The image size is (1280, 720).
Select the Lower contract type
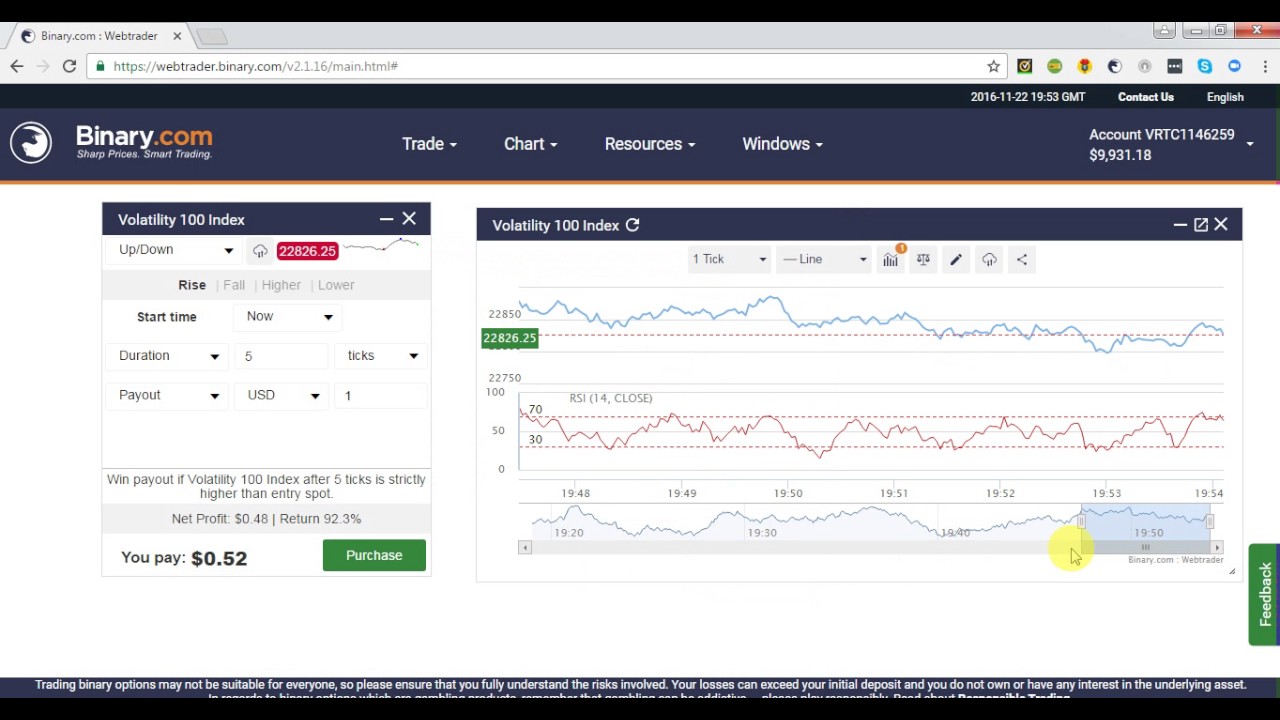coord(336,285)
